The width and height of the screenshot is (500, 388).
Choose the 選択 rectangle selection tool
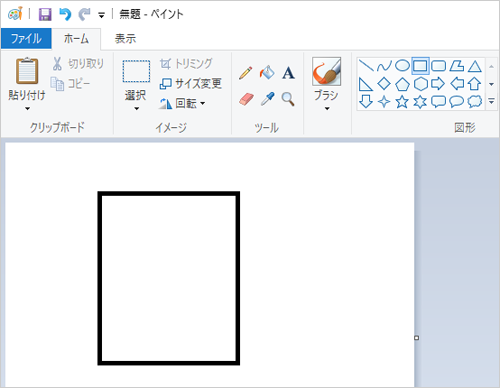[136, 71]
